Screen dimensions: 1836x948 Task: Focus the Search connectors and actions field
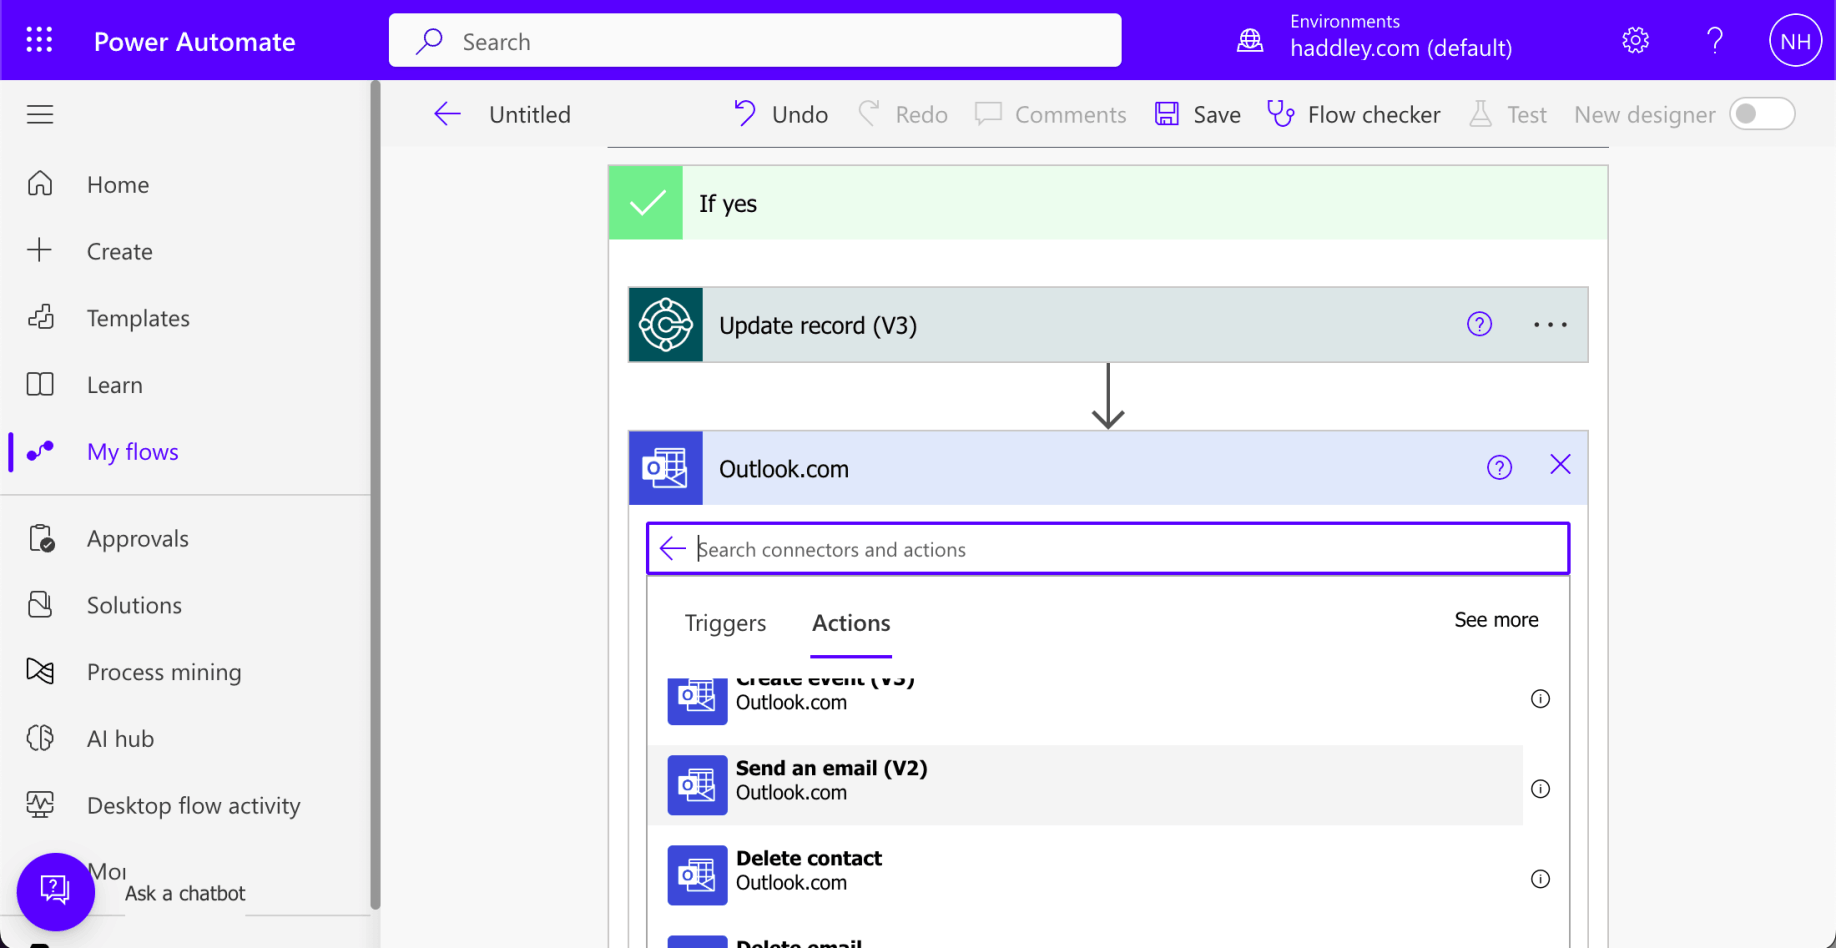click(x=1120, y=549)
